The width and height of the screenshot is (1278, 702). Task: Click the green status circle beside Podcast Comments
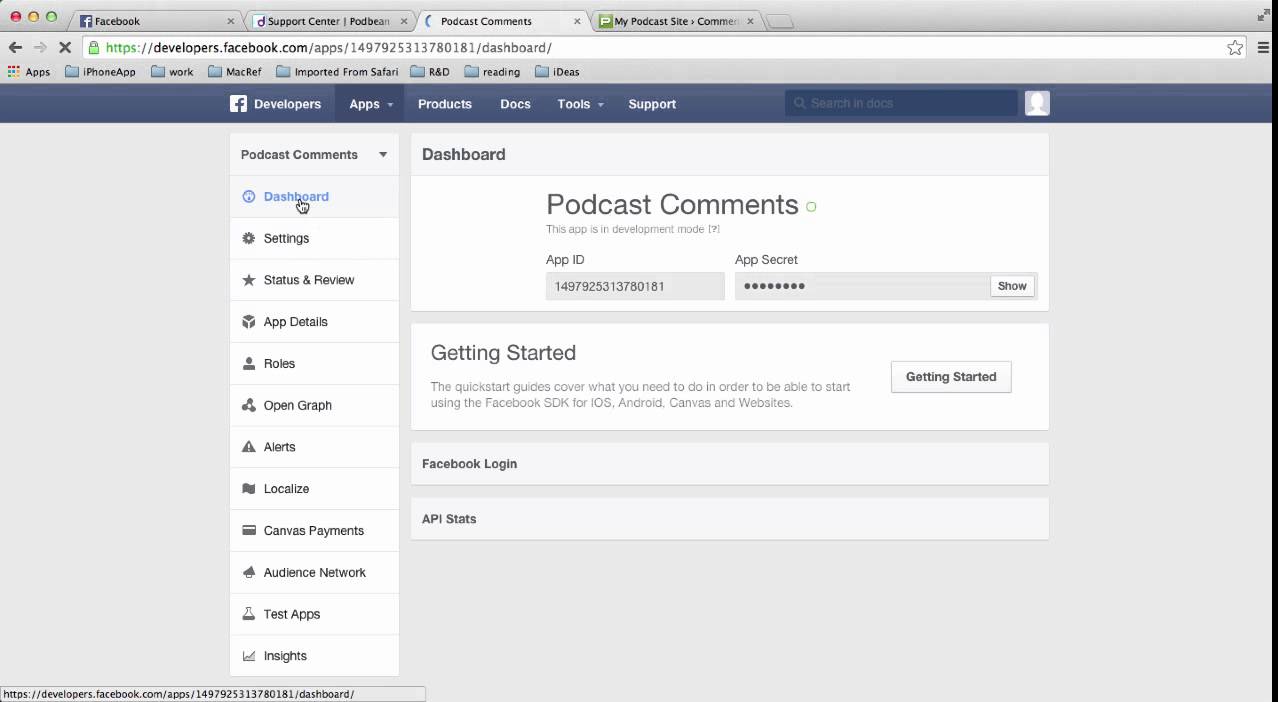[x=811, y=207]
